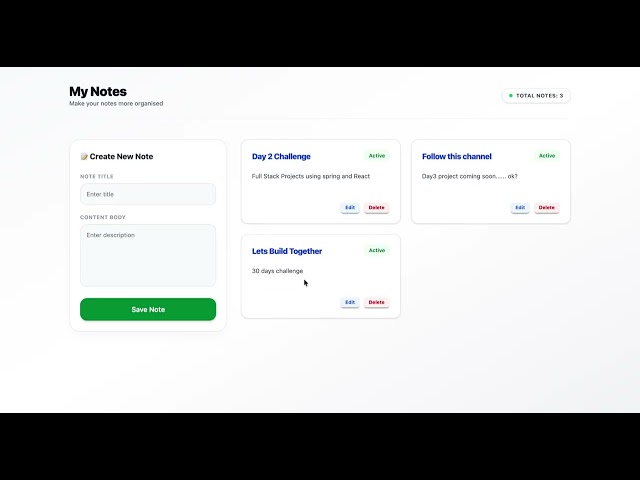Delete the Follow this channel note
Viewport: 640px width, 480px height.
point(547,207)
